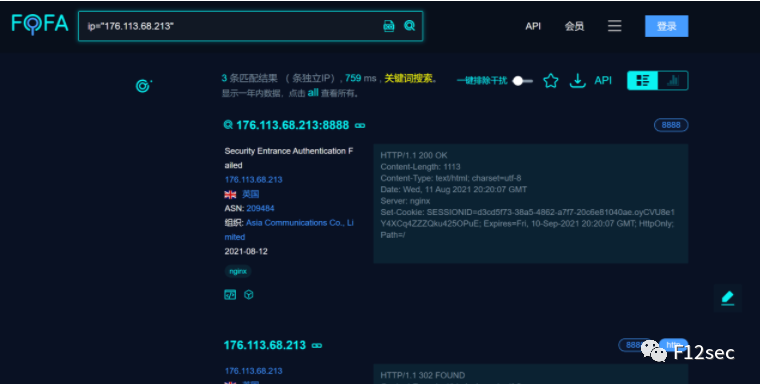Screen dimensions: 760x384
Task: View website source code icon under nginx tag
Action: pos(230,294)
